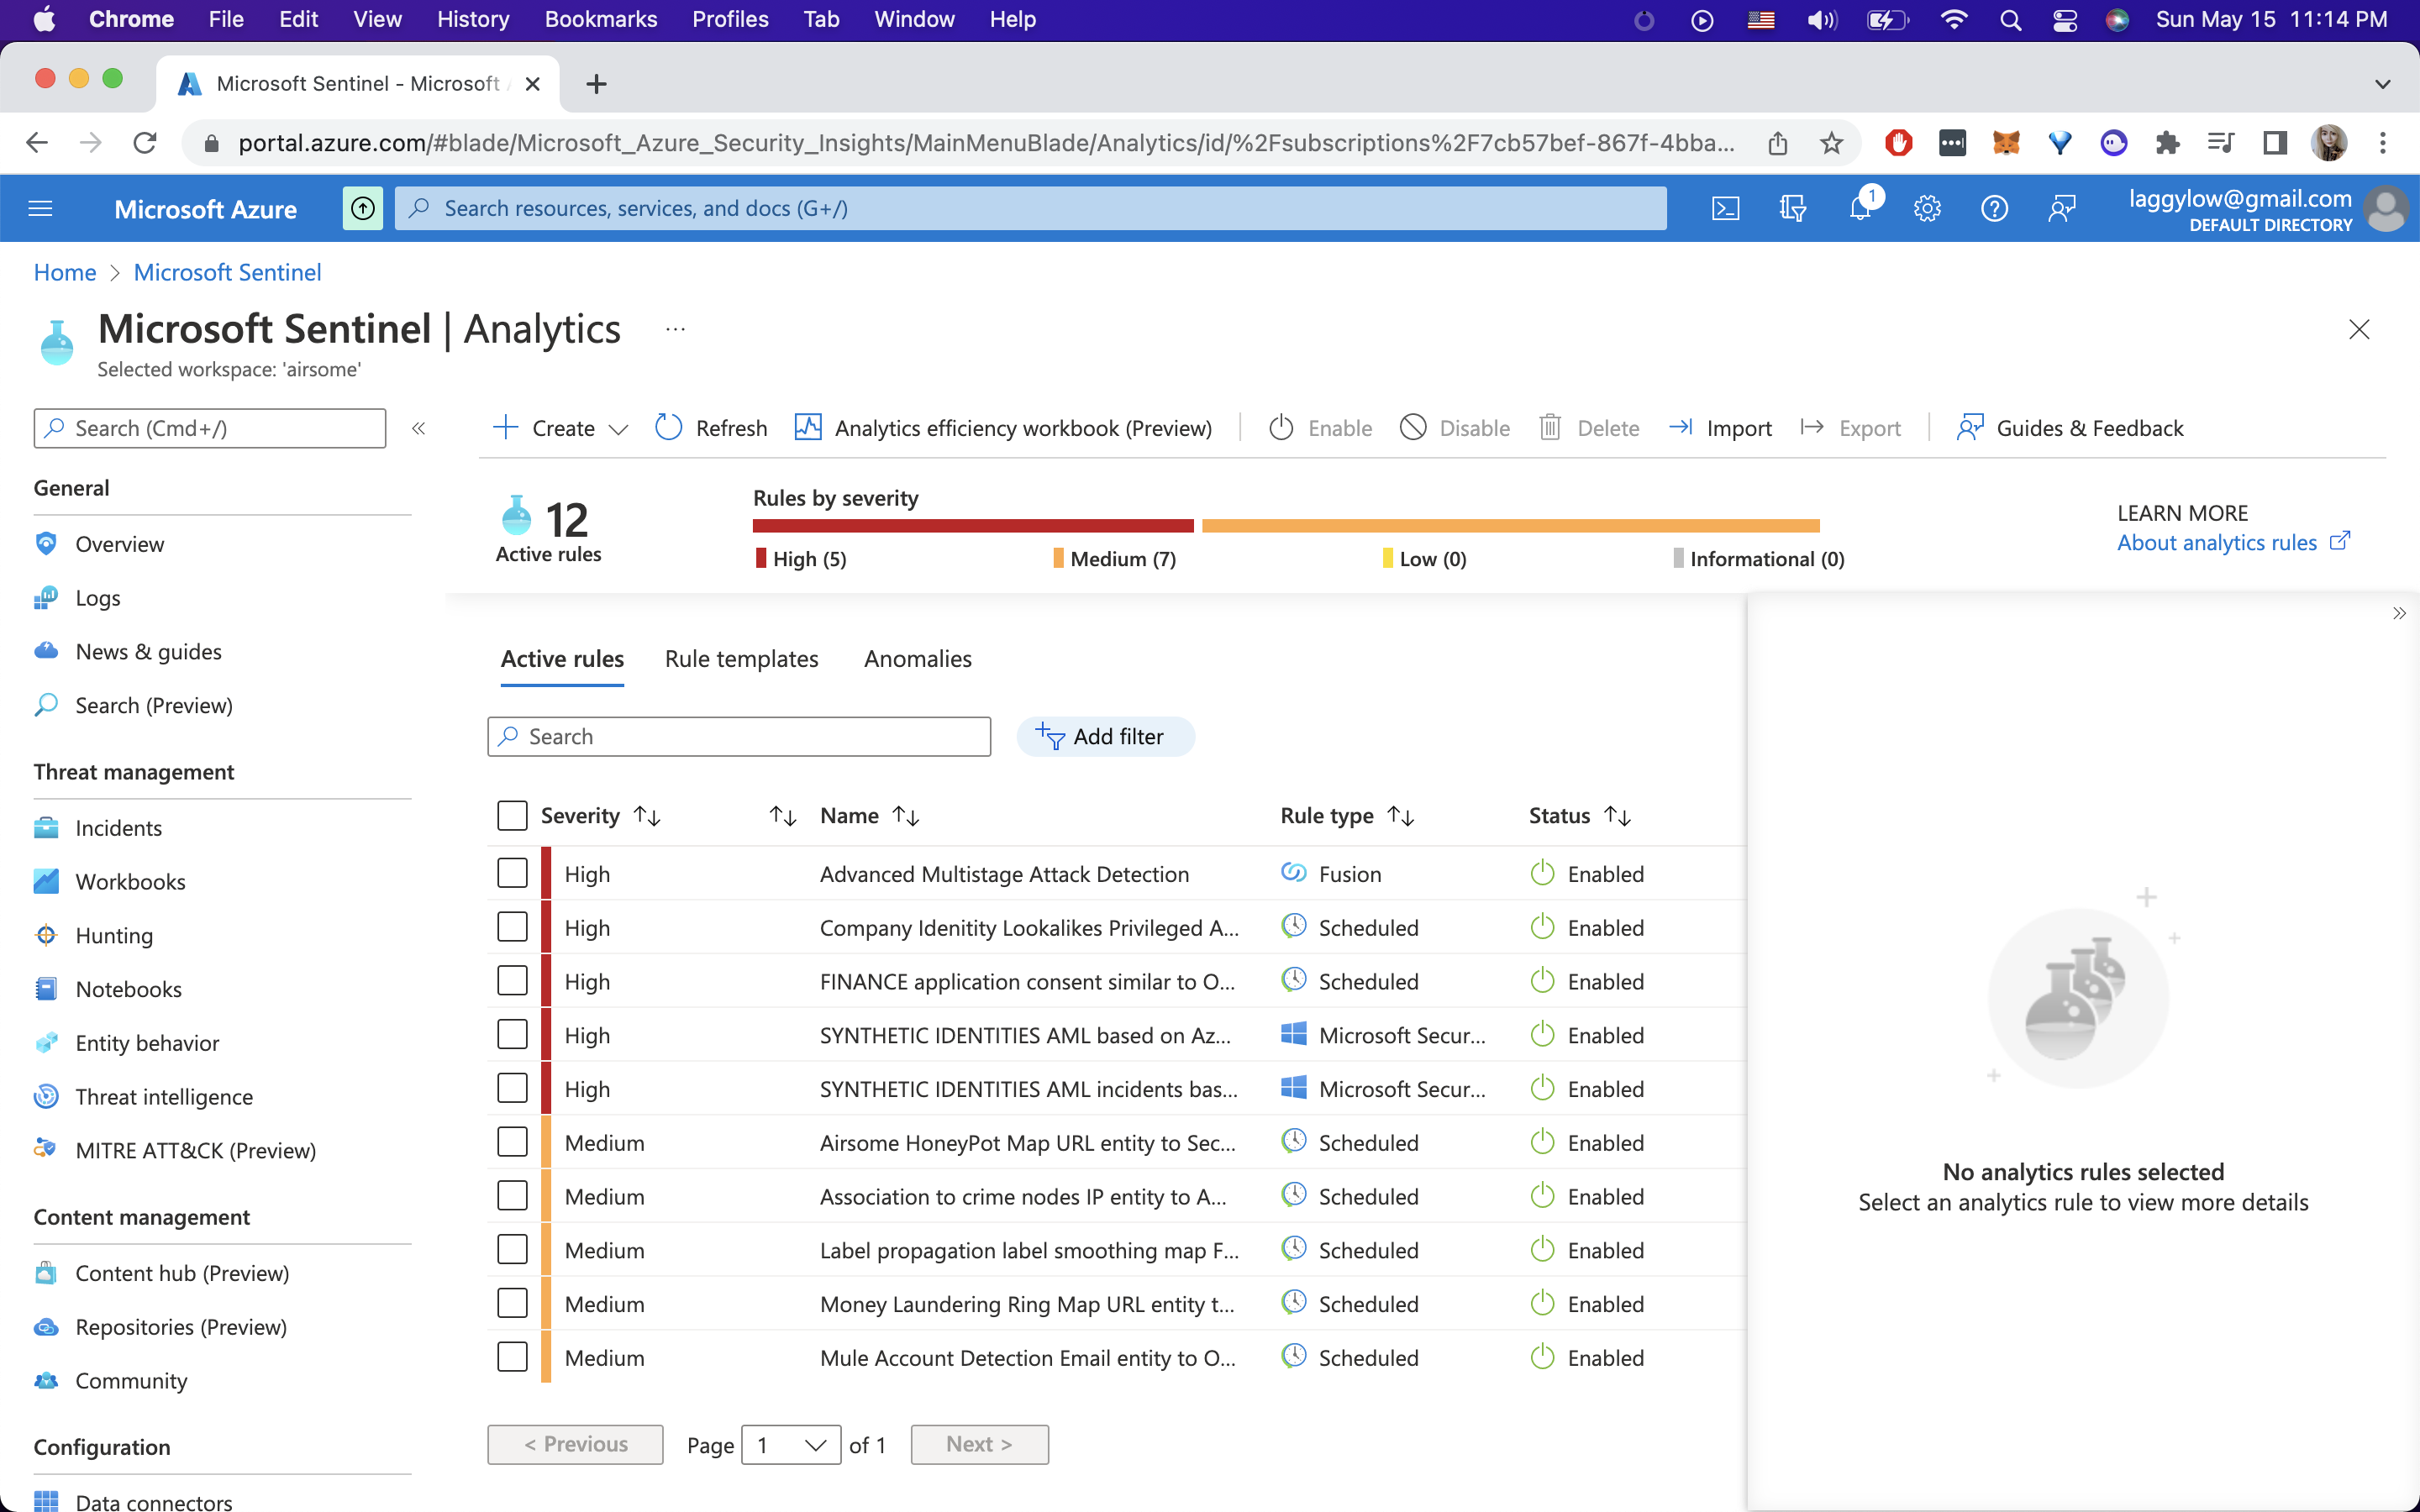This screenshot has width=2420, height=1512.
Task: Switch to Rule templates tab
Action: click(741, 659)
